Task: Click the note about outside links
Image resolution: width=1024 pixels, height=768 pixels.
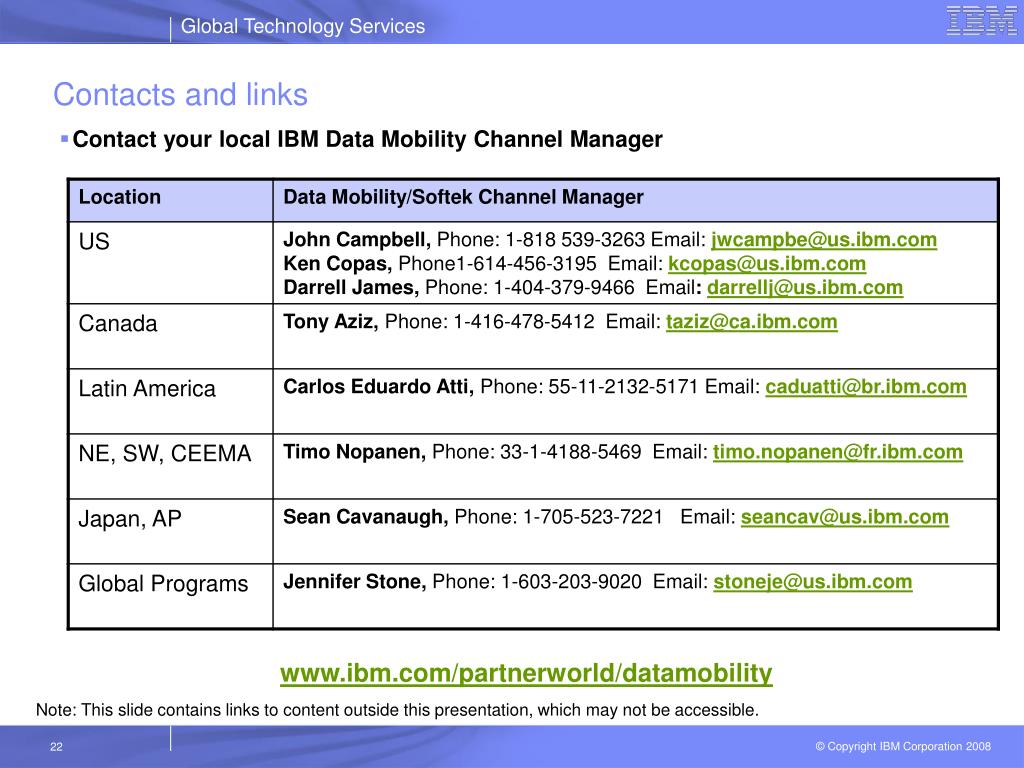Action: pos(397,710)
